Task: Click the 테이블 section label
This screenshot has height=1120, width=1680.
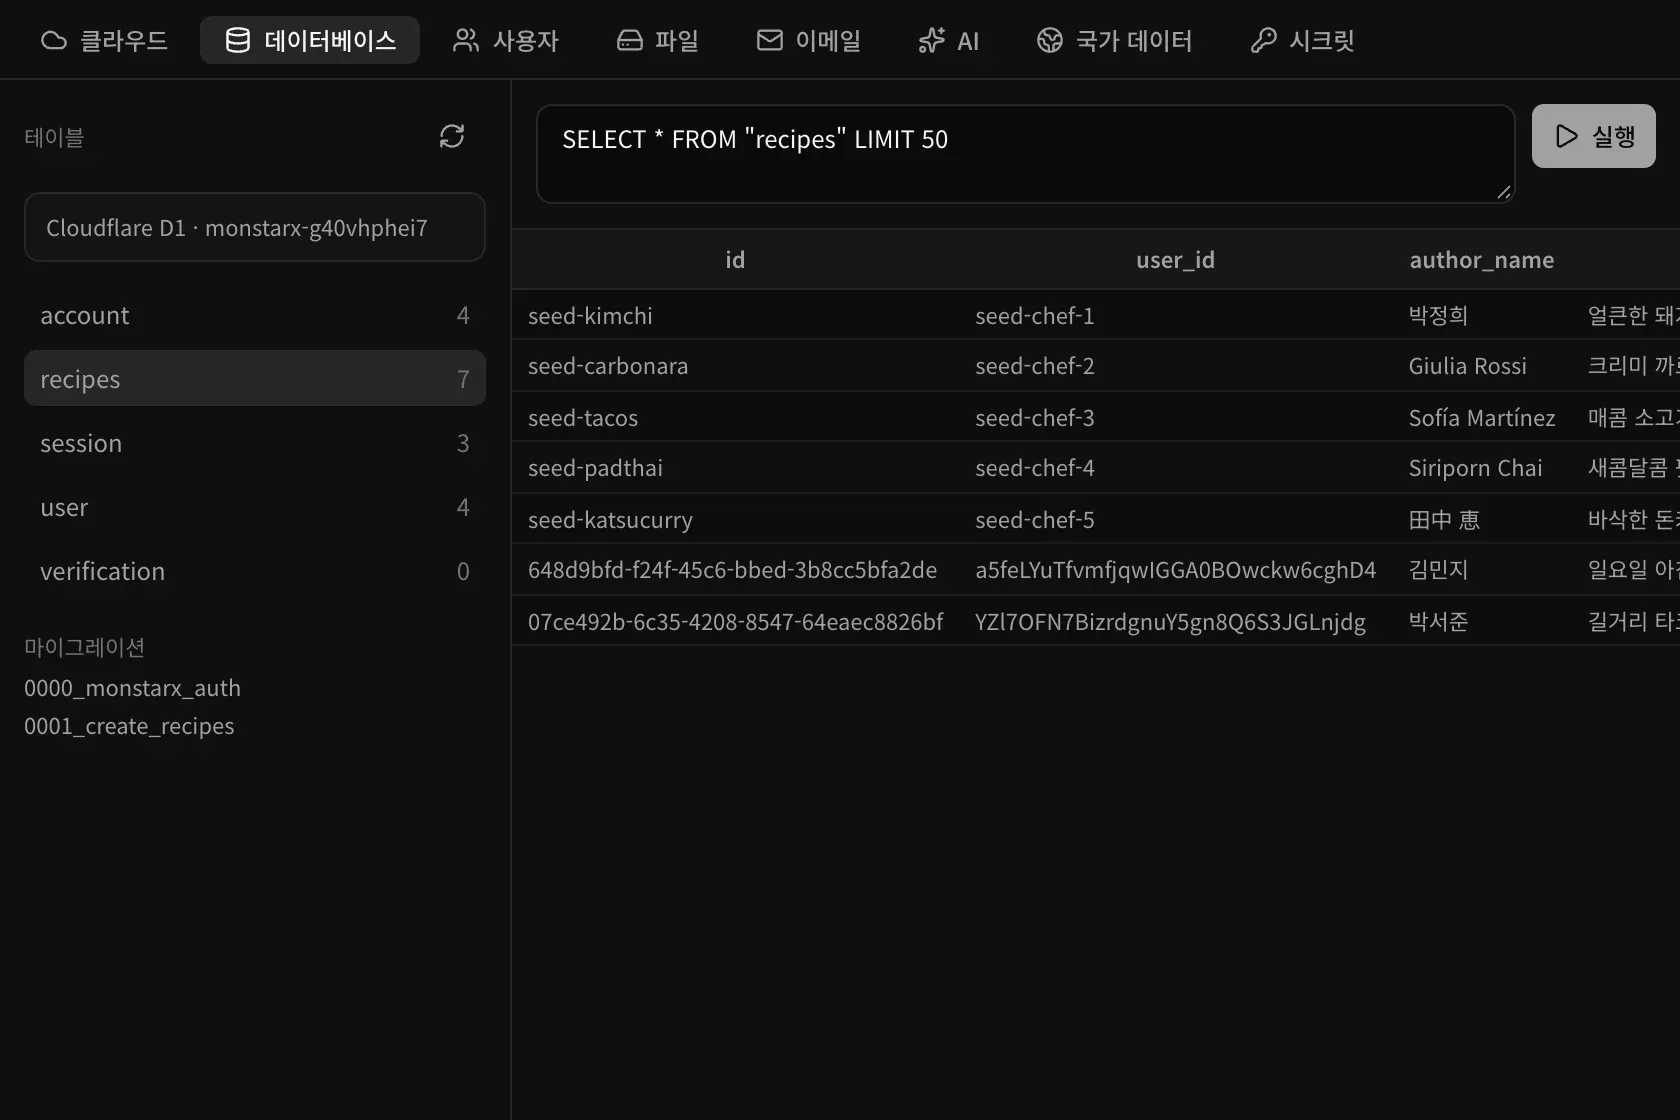Action: point(54,137)
